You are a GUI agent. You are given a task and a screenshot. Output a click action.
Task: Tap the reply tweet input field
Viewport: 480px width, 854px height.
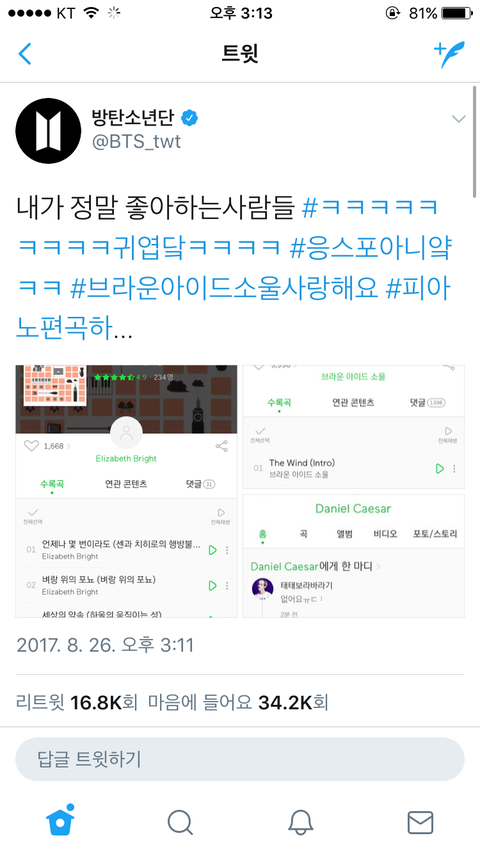point(240,759)
